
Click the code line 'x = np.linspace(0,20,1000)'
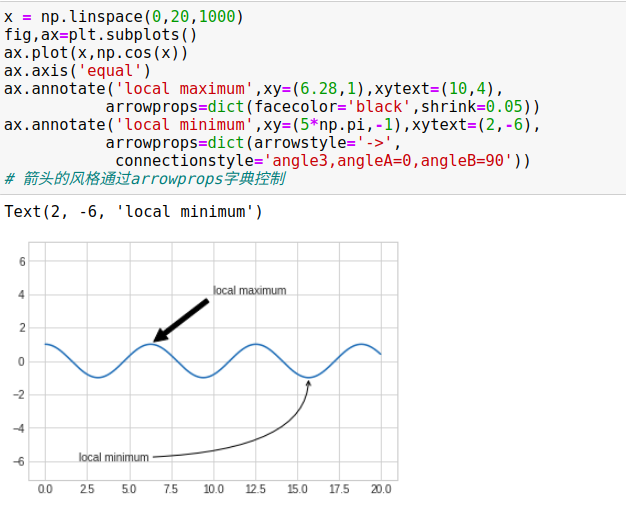coord(123,17)
